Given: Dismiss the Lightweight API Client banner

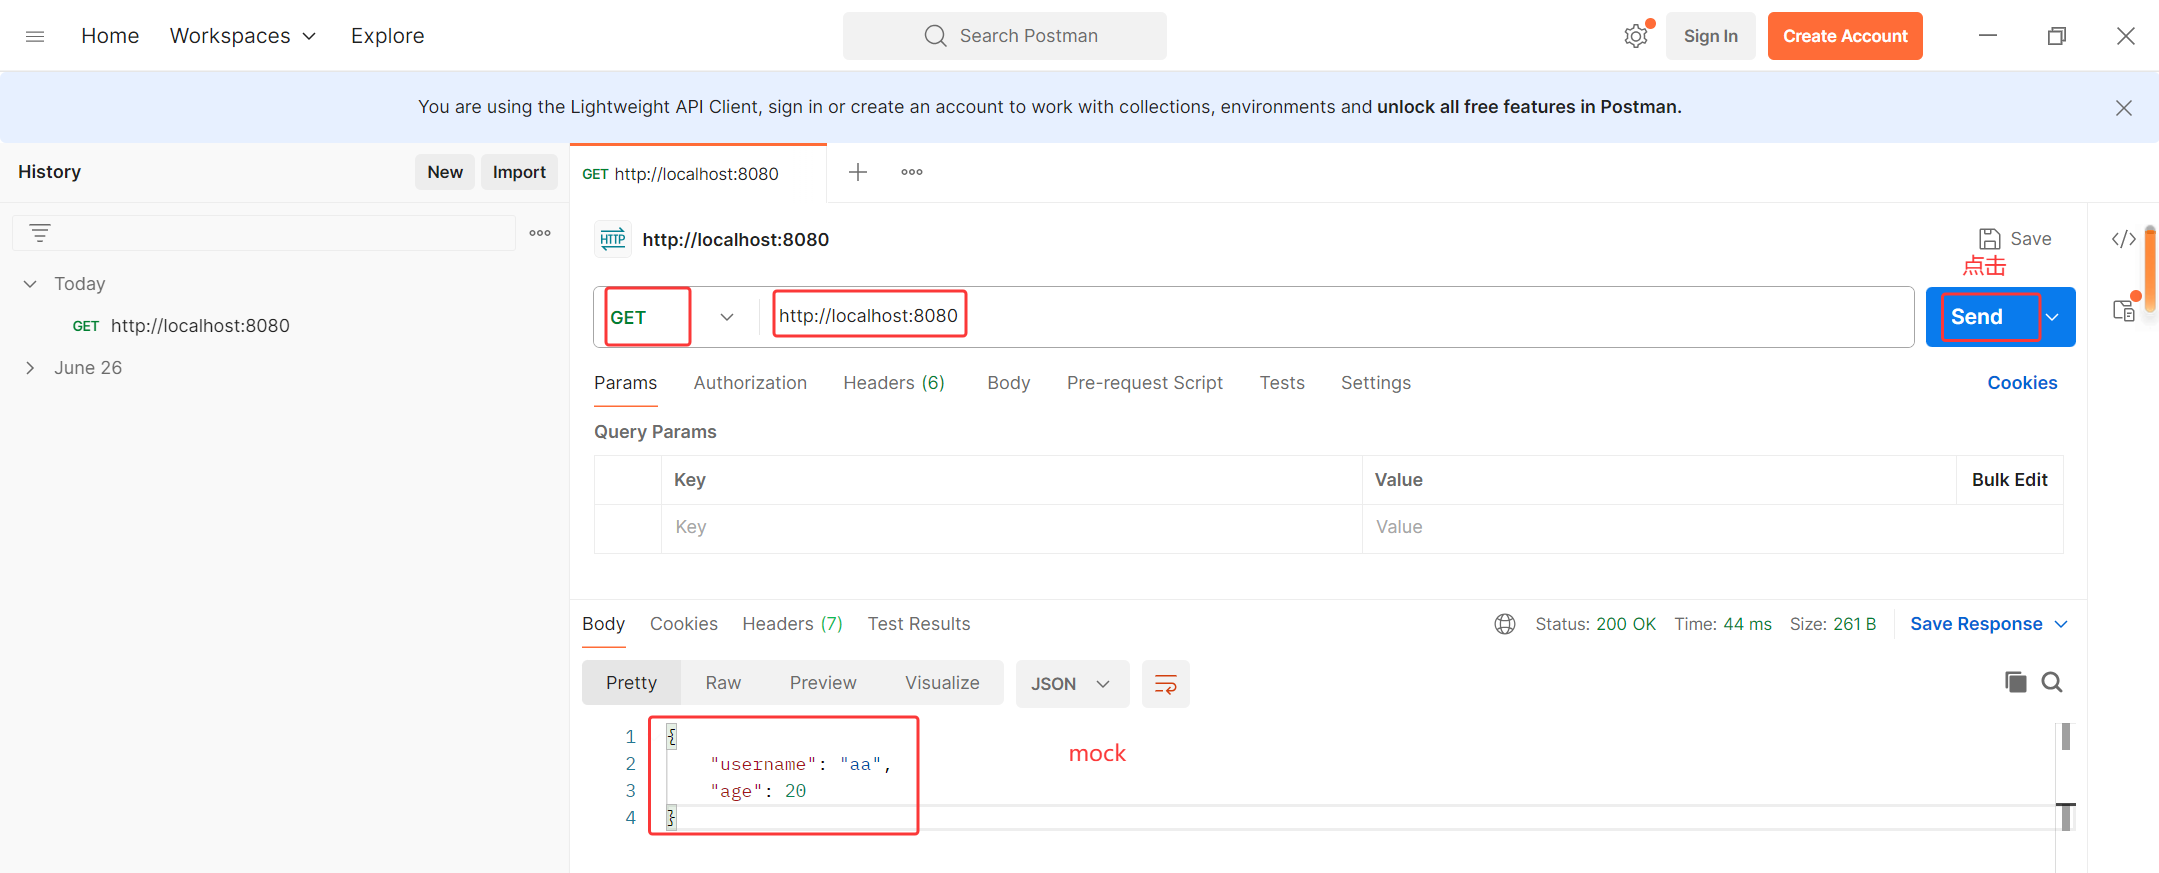Looking at the screenshot, I should tap(2124, 108).
